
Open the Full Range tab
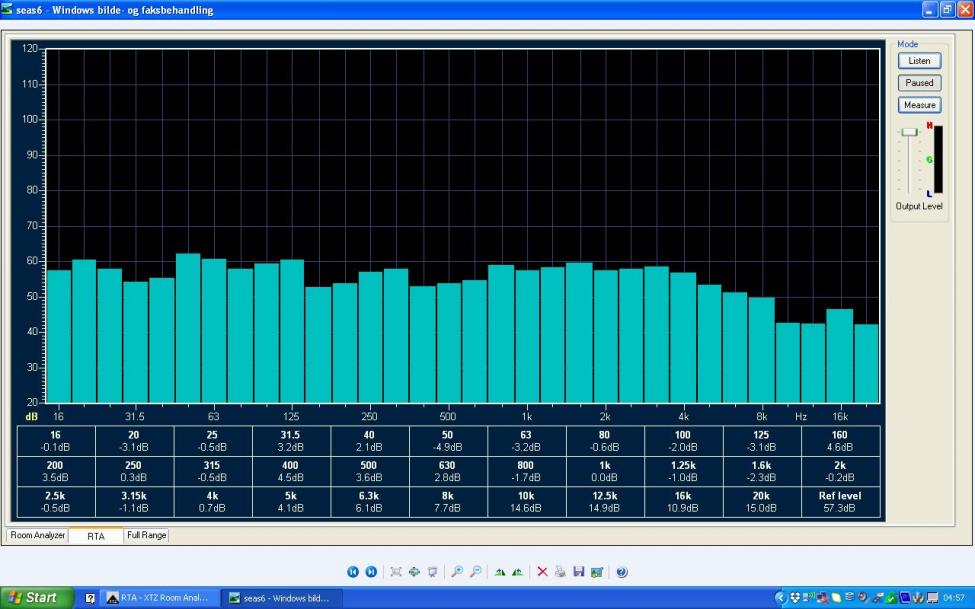tap(146, 535)
